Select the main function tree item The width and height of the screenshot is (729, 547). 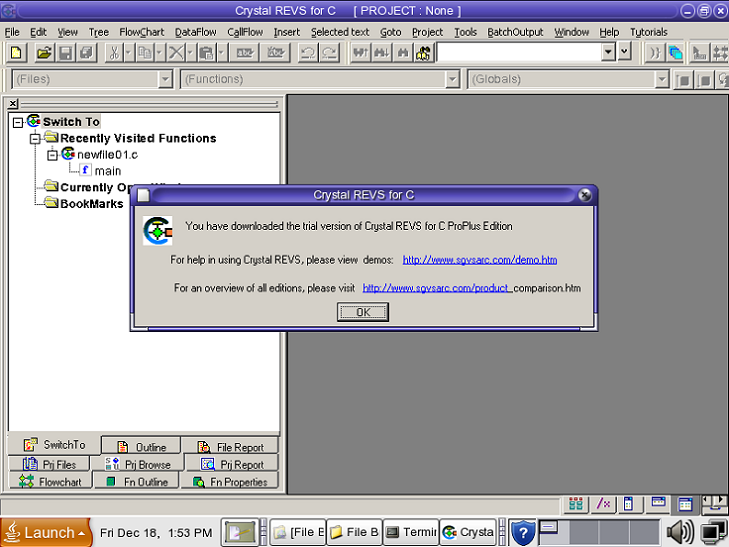108,171
